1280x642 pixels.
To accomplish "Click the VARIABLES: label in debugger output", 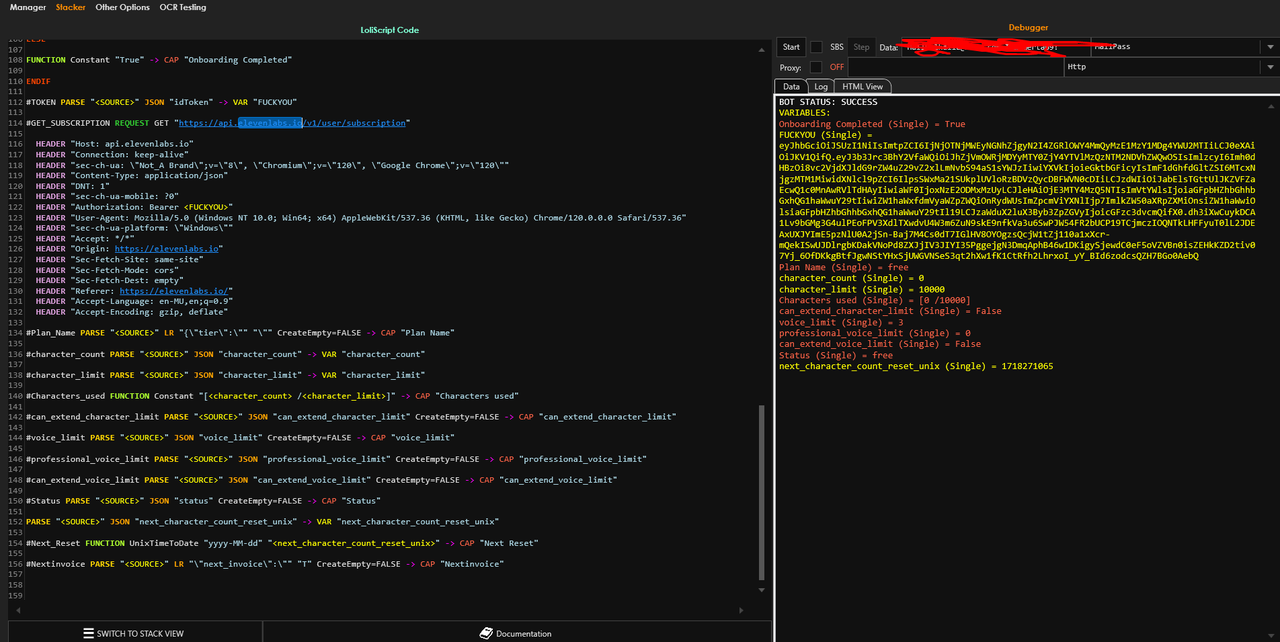I will (806, 113).
